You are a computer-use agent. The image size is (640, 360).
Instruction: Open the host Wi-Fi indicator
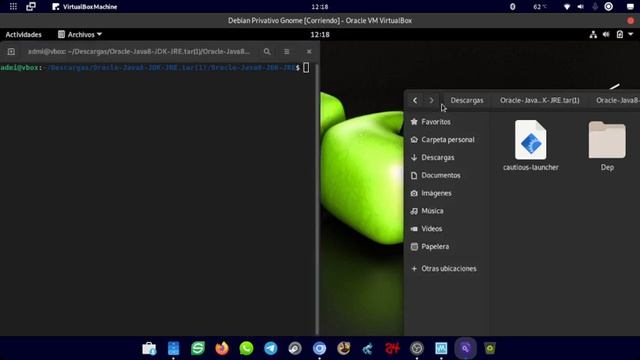point(567,7)
